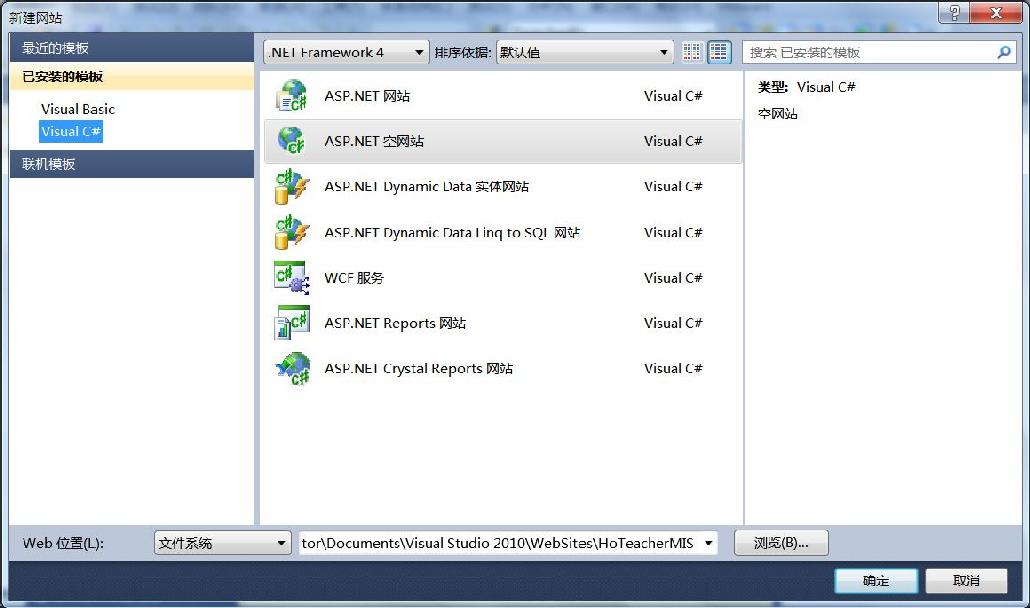Switch to small icons view

coord(692,52)
